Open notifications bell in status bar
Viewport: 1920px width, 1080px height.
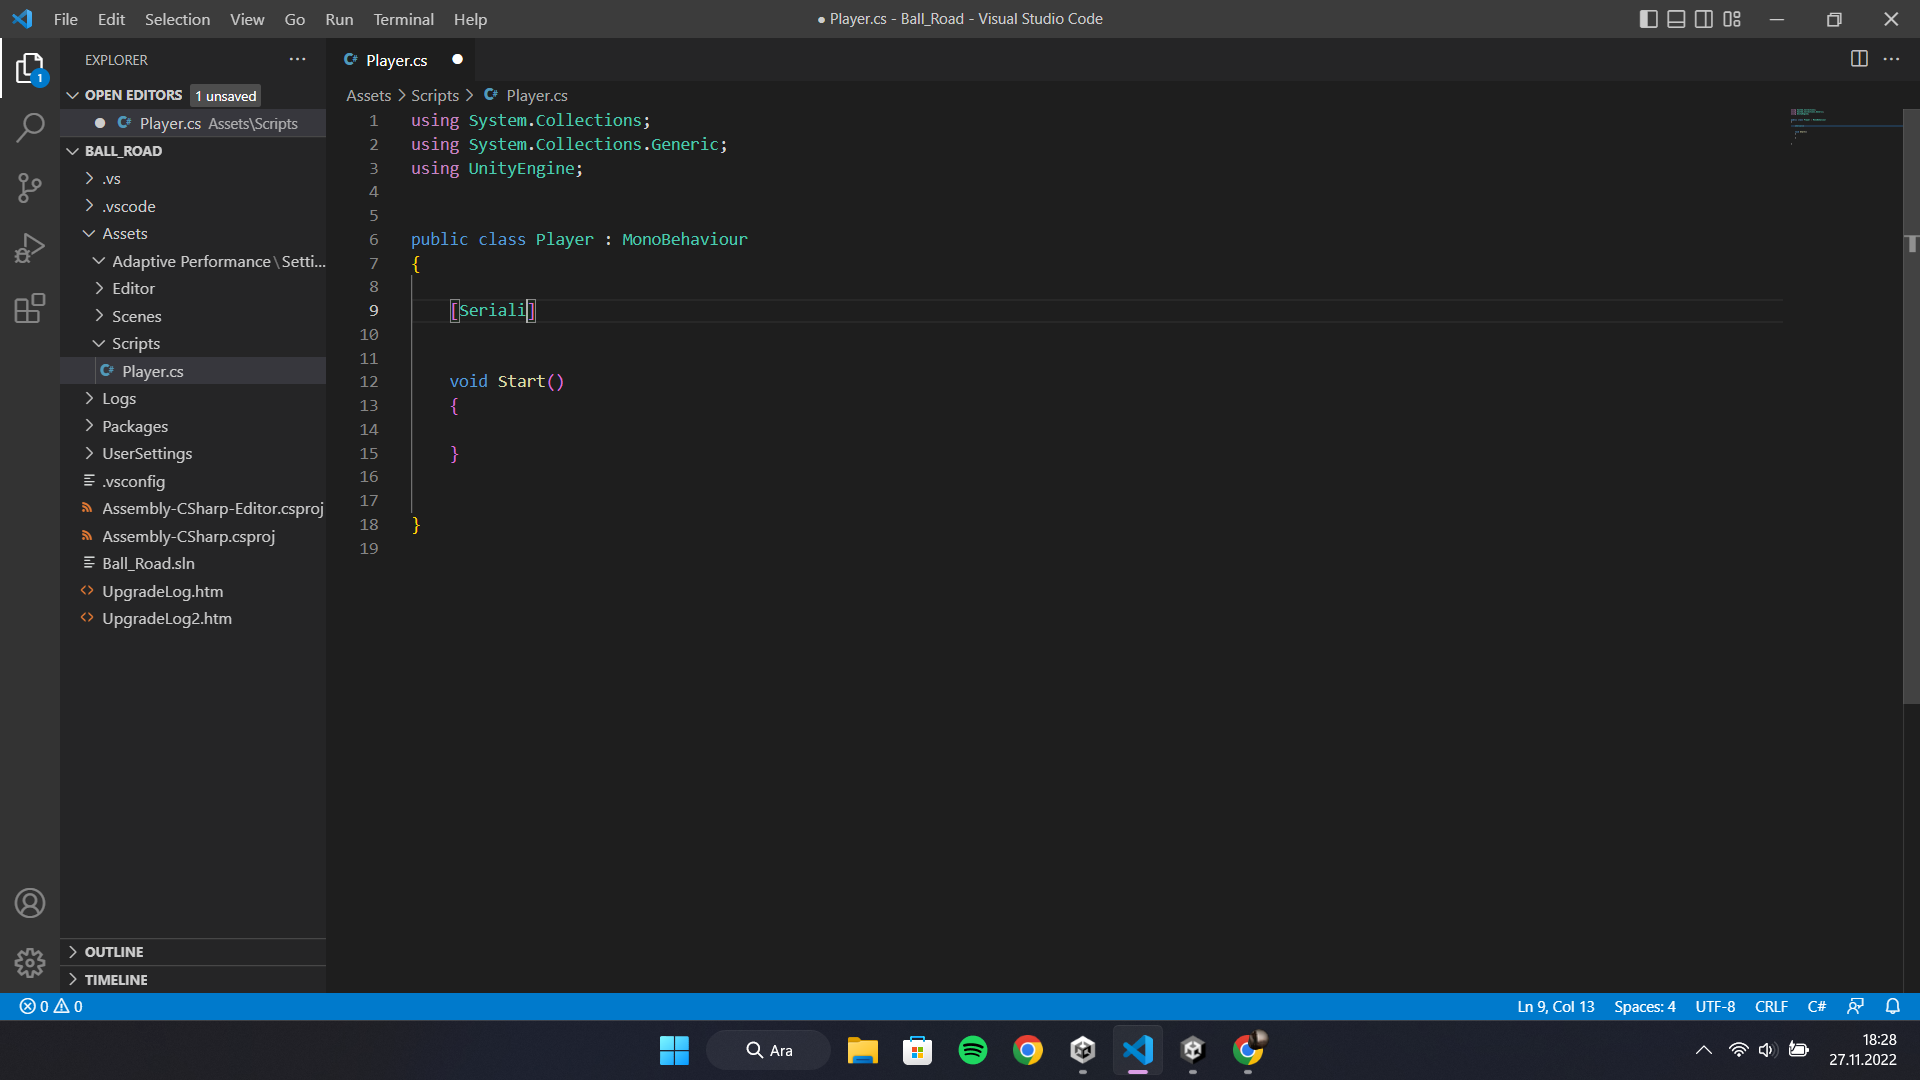[x=1892, y=1006]
